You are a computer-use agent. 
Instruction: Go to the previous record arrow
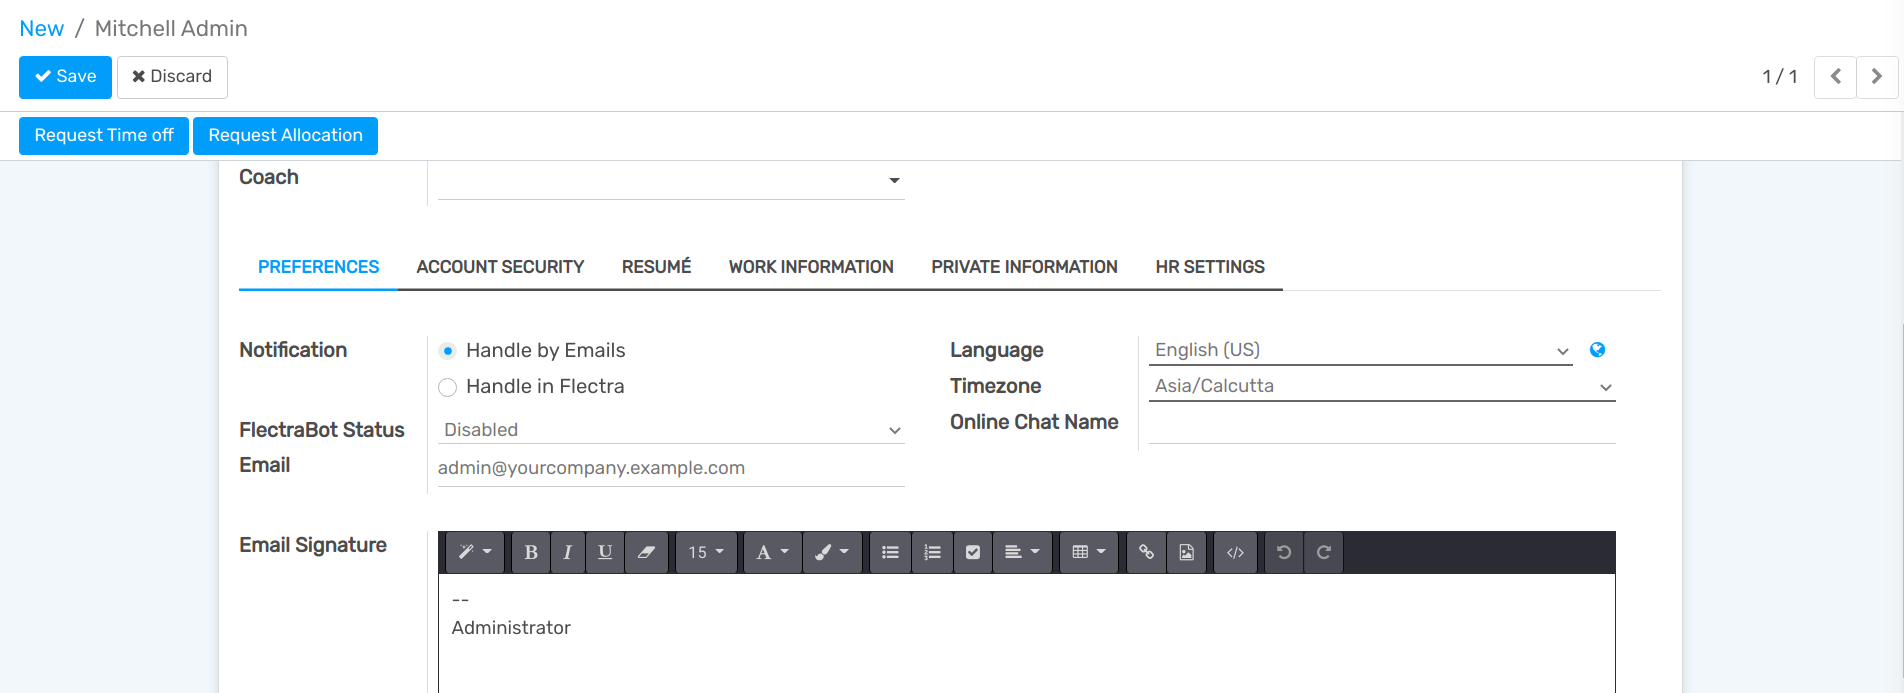pyautogui.click(x=1835, y=77)
